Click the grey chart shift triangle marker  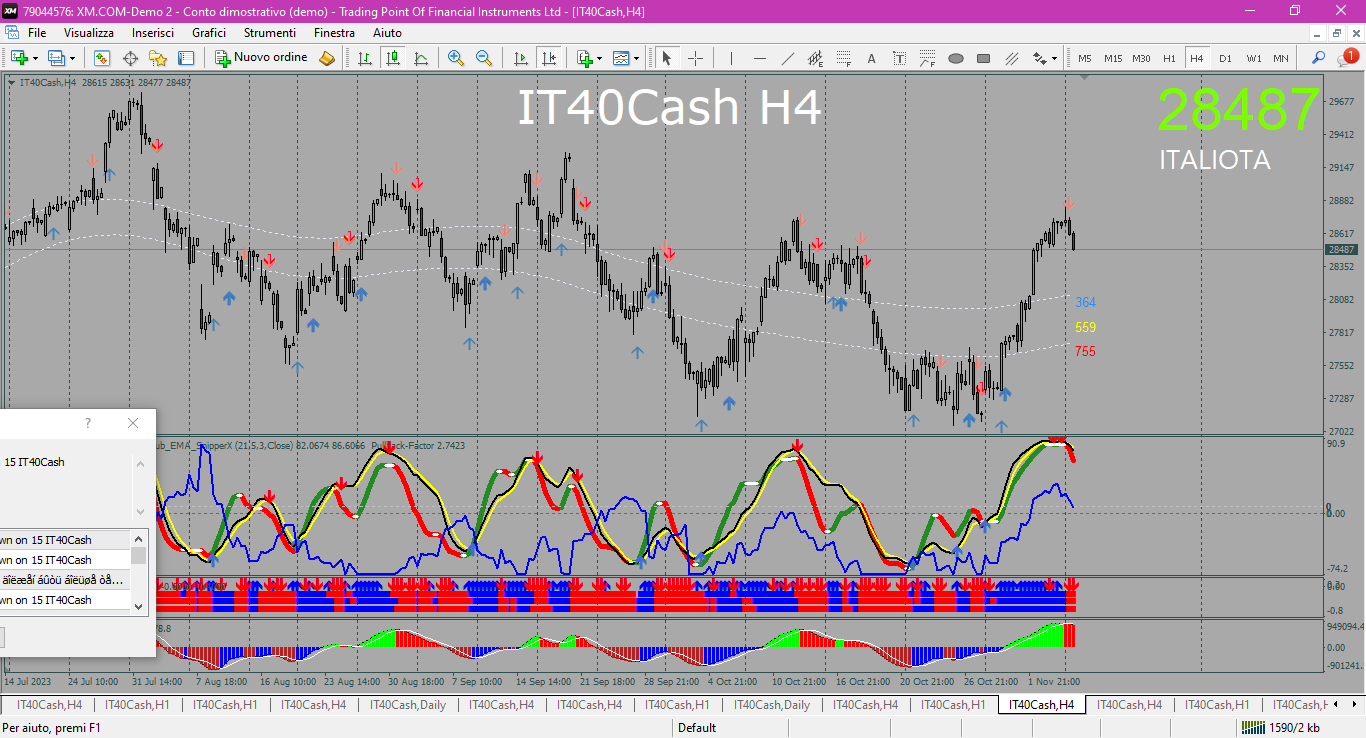(x=1086, y=77)
